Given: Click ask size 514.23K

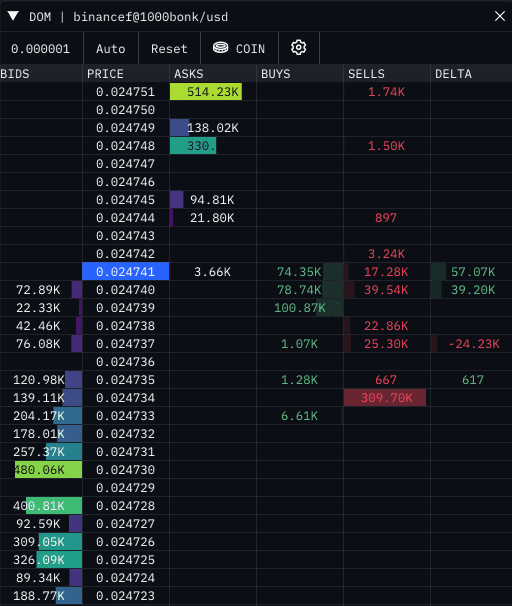Looking at the screenshot, I should pos(213,92).
